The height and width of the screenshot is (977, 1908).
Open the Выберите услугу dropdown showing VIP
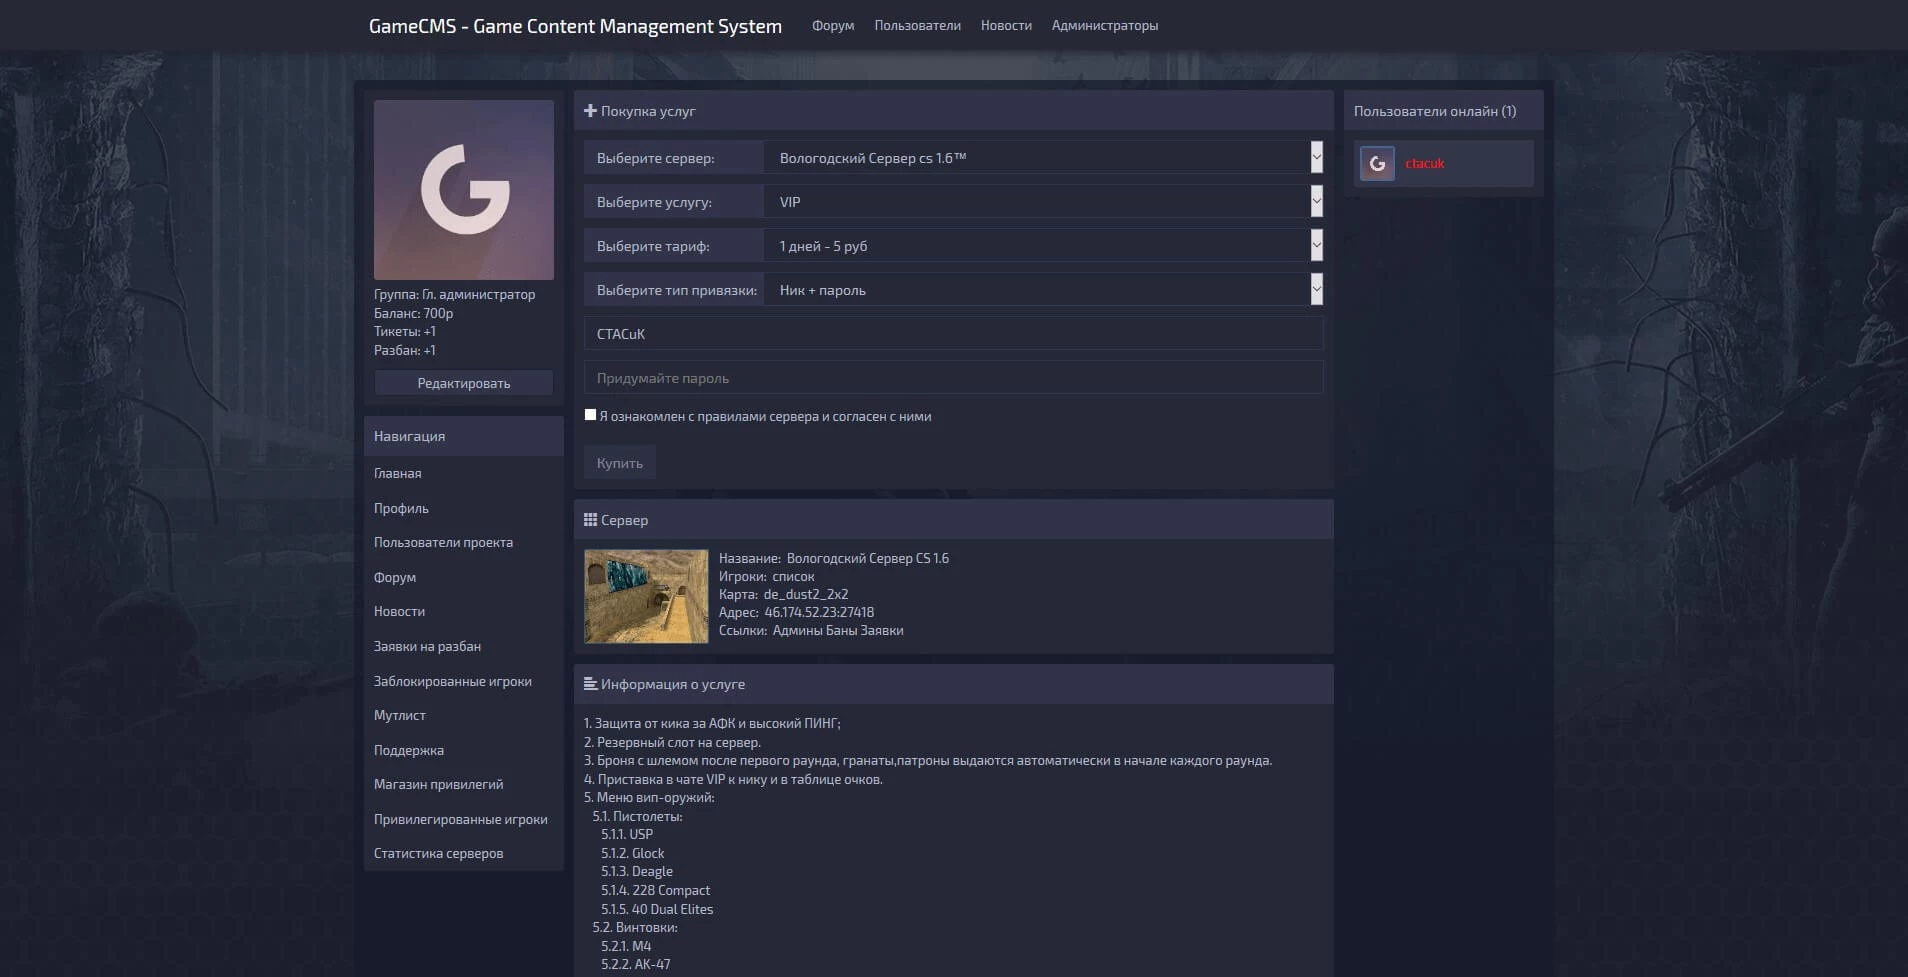[x=1044, y=202]
